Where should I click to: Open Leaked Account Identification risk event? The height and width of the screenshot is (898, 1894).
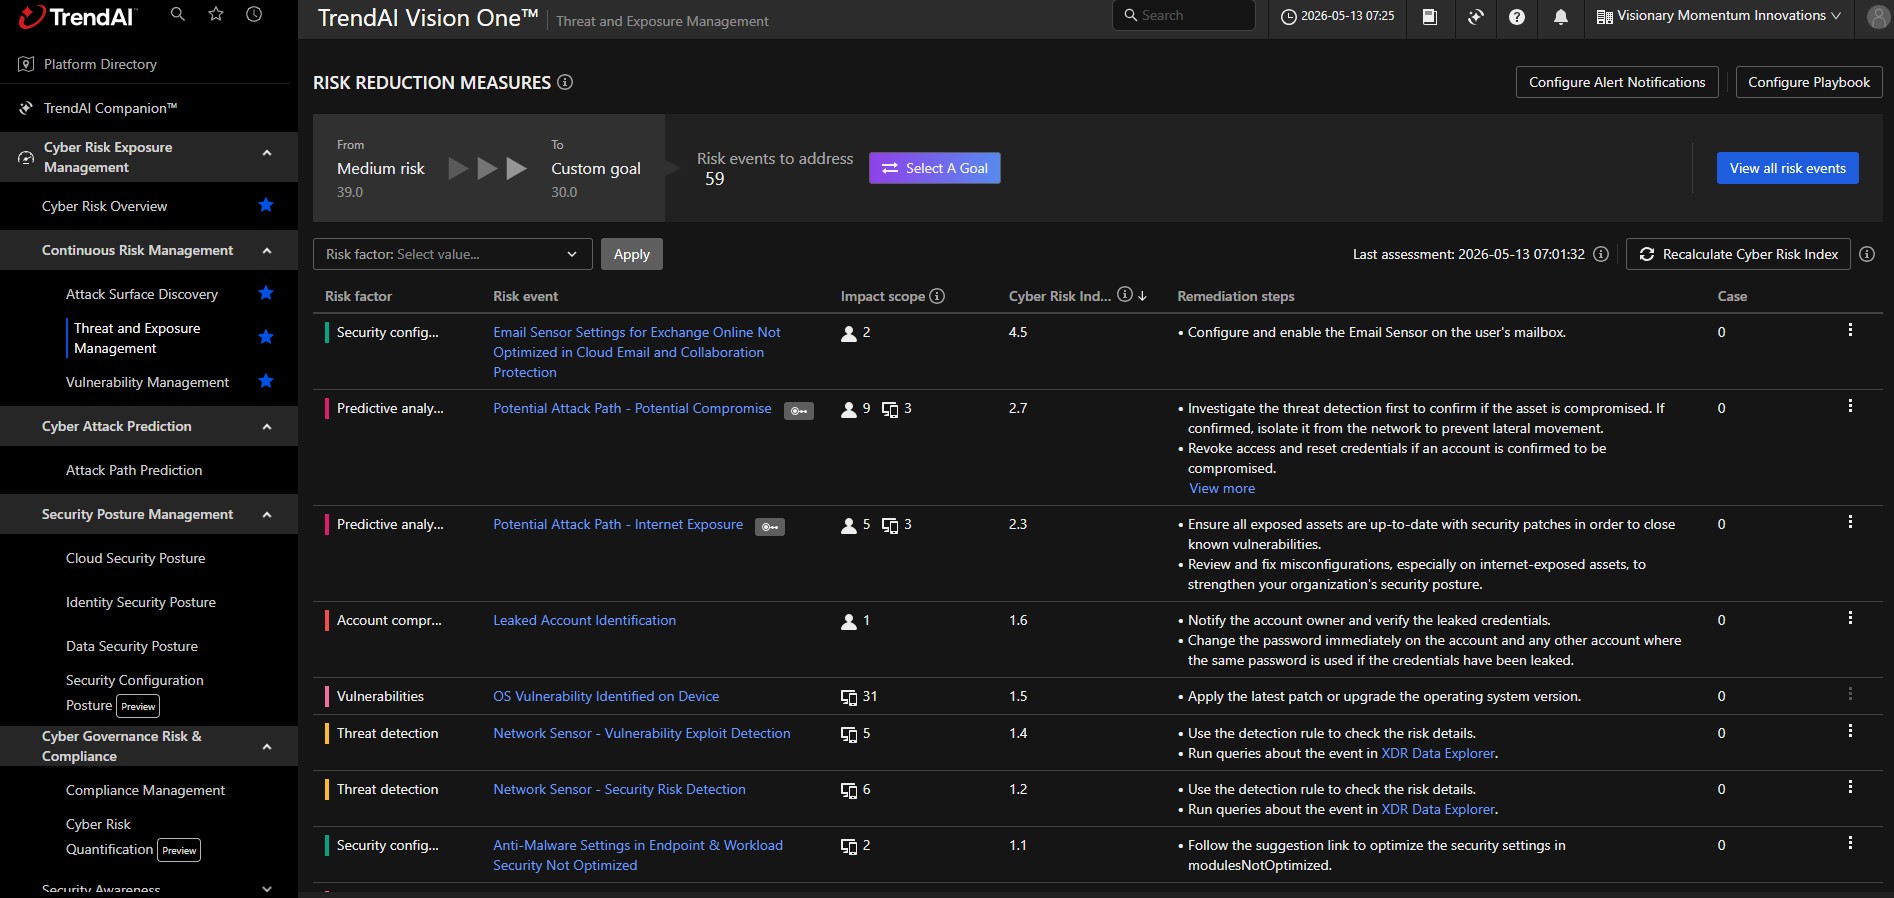tap(584, 620)
